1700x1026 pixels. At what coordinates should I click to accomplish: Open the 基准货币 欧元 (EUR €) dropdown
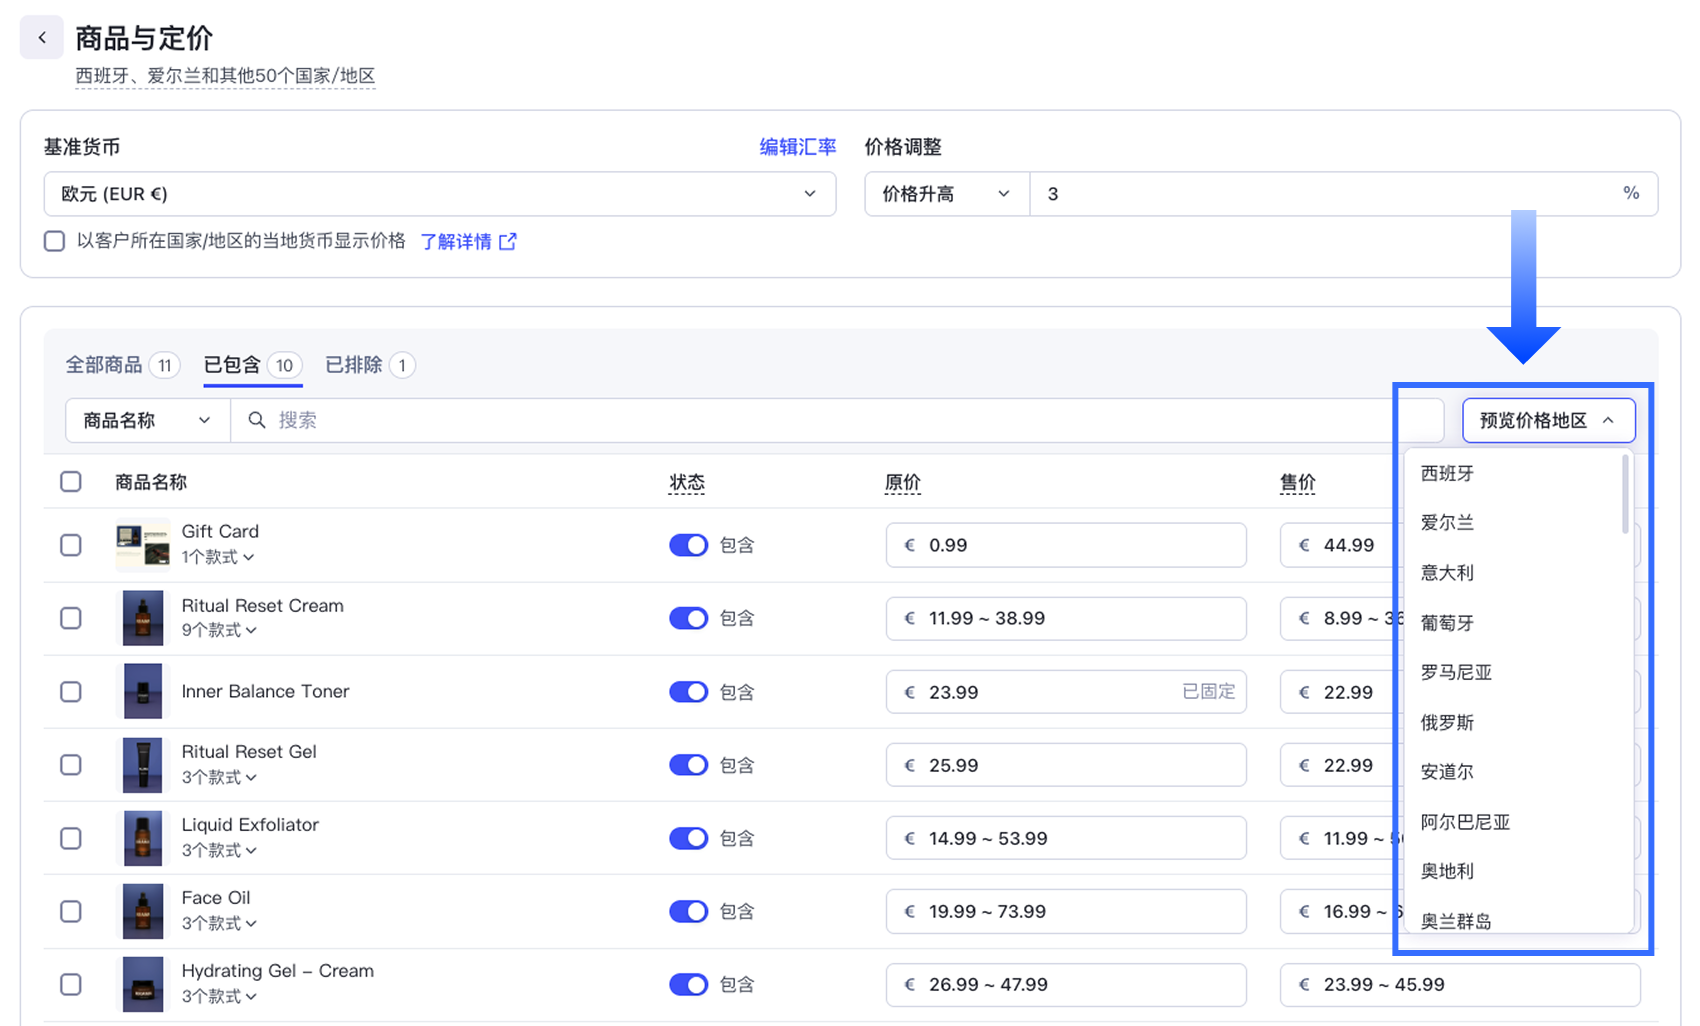(x=439, y=194)
